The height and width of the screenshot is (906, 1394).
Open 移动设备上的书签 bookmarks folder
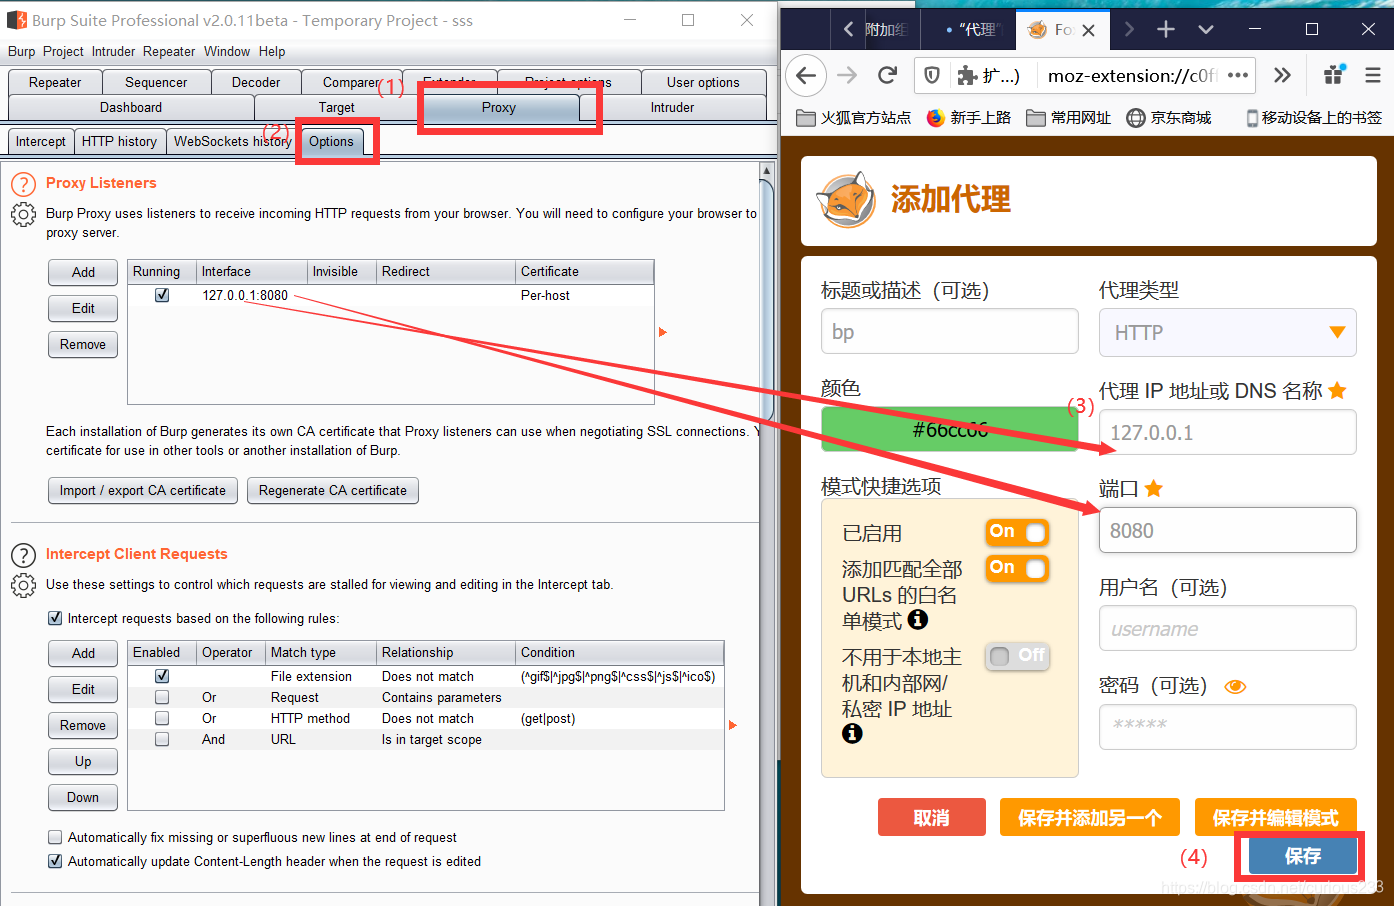(x=1313, y=118)
